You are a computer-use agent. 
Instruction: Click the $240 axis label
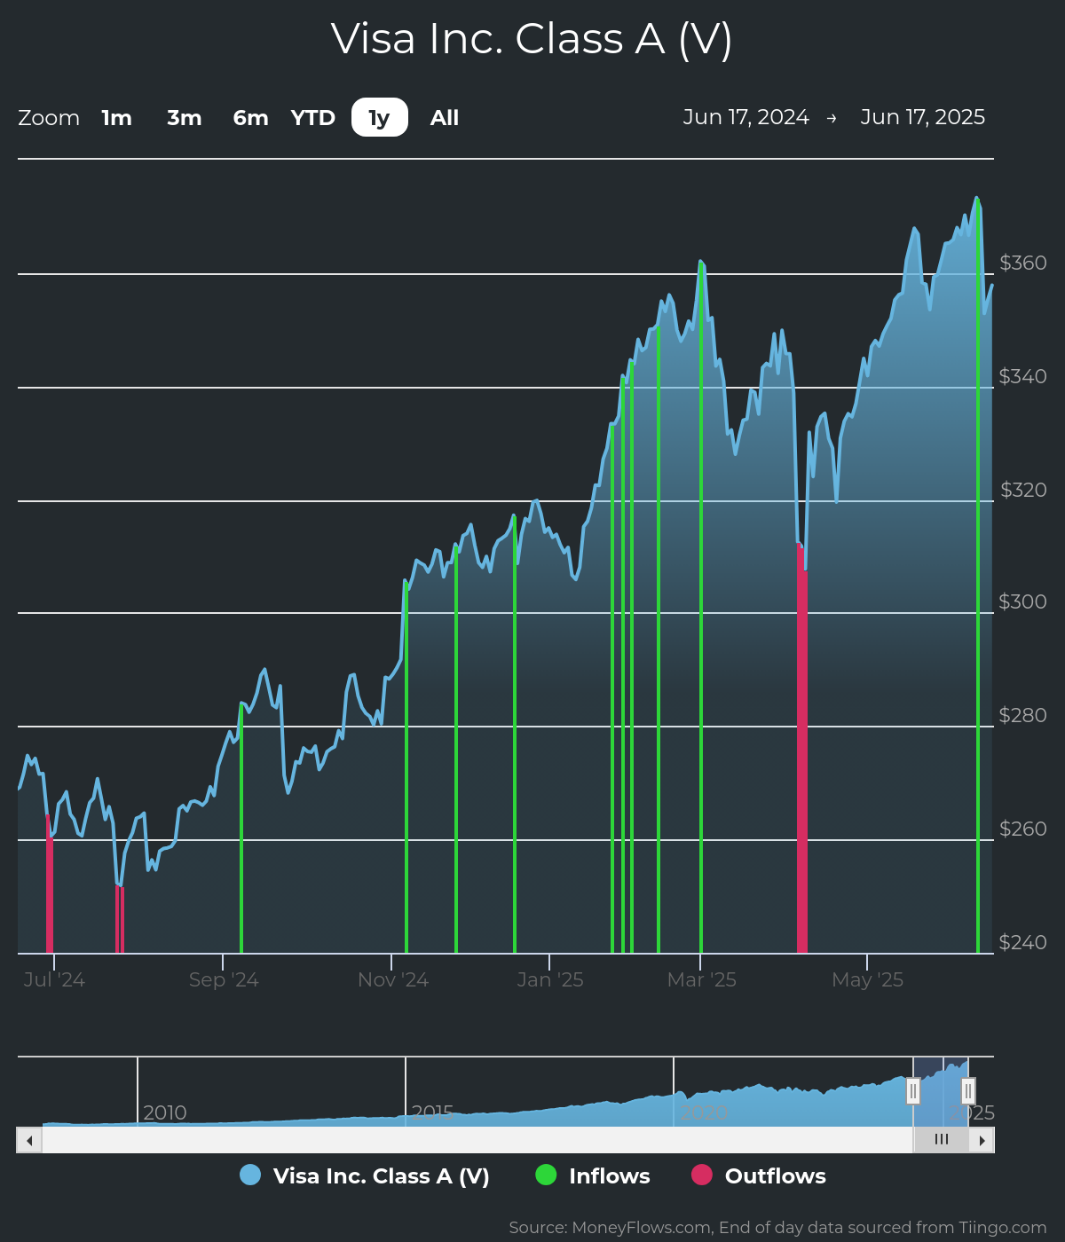coord(1023,942)
